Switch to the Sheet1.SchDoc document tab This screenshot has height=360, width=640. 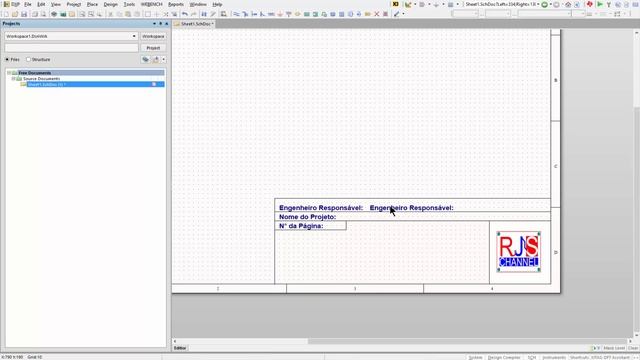pyautogui.click(x=194, y=24)
